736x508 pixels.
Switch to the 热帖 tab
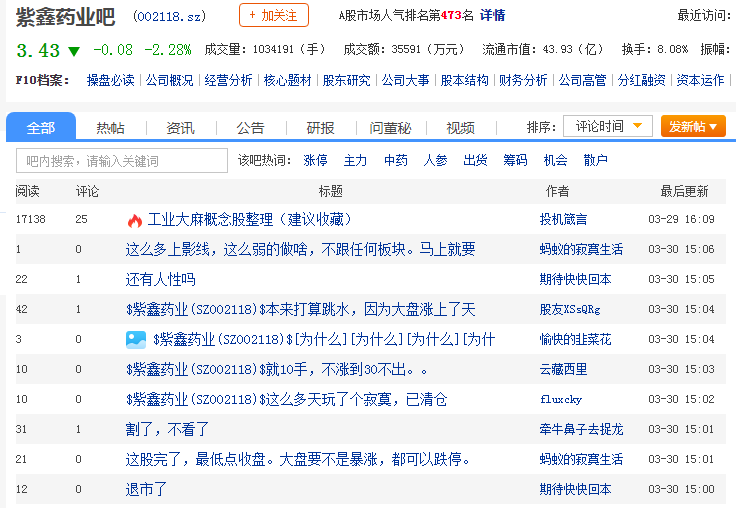[x=110, y=128]
